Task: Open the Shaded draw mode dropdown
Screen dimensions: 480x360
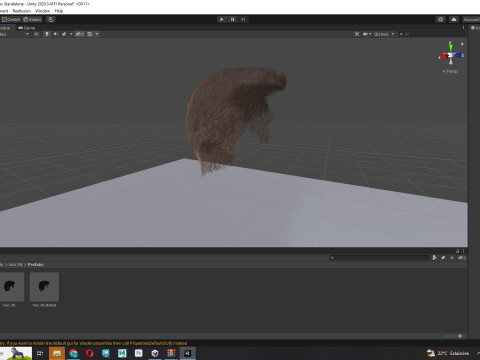Action: [15, 34]
